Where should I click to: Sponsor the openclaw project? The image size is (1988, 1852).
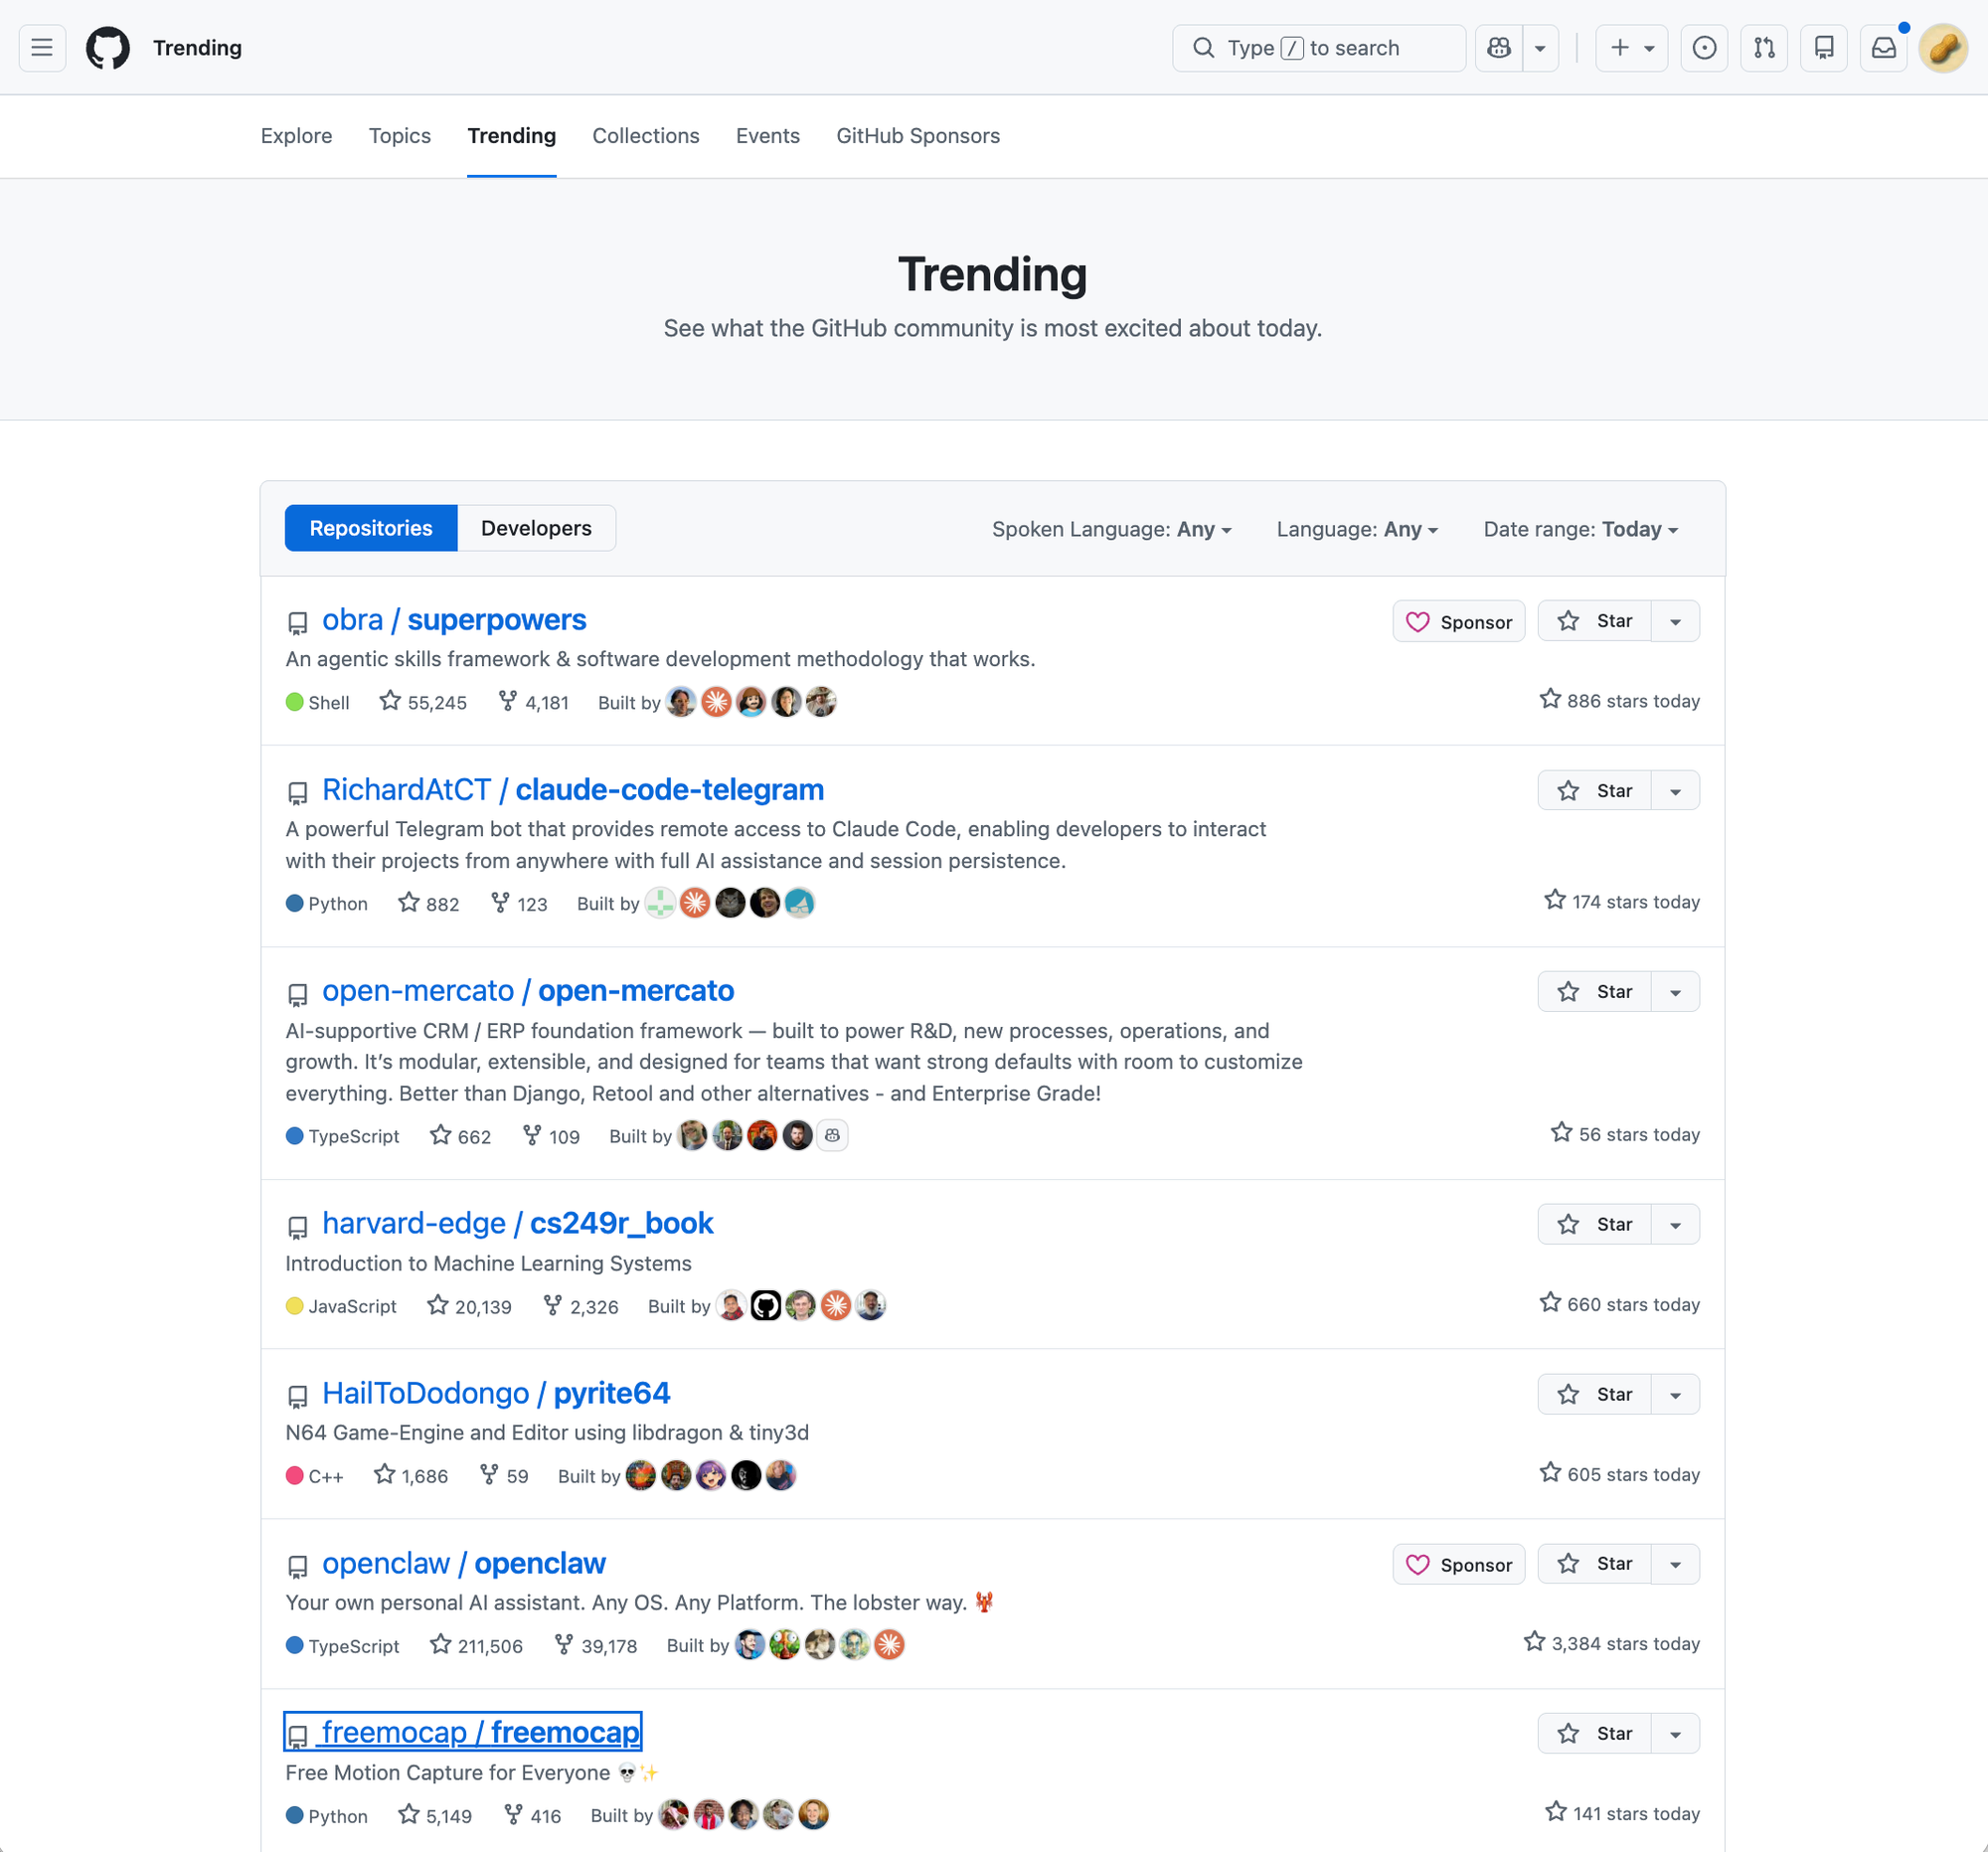tap(1458, 1564)
